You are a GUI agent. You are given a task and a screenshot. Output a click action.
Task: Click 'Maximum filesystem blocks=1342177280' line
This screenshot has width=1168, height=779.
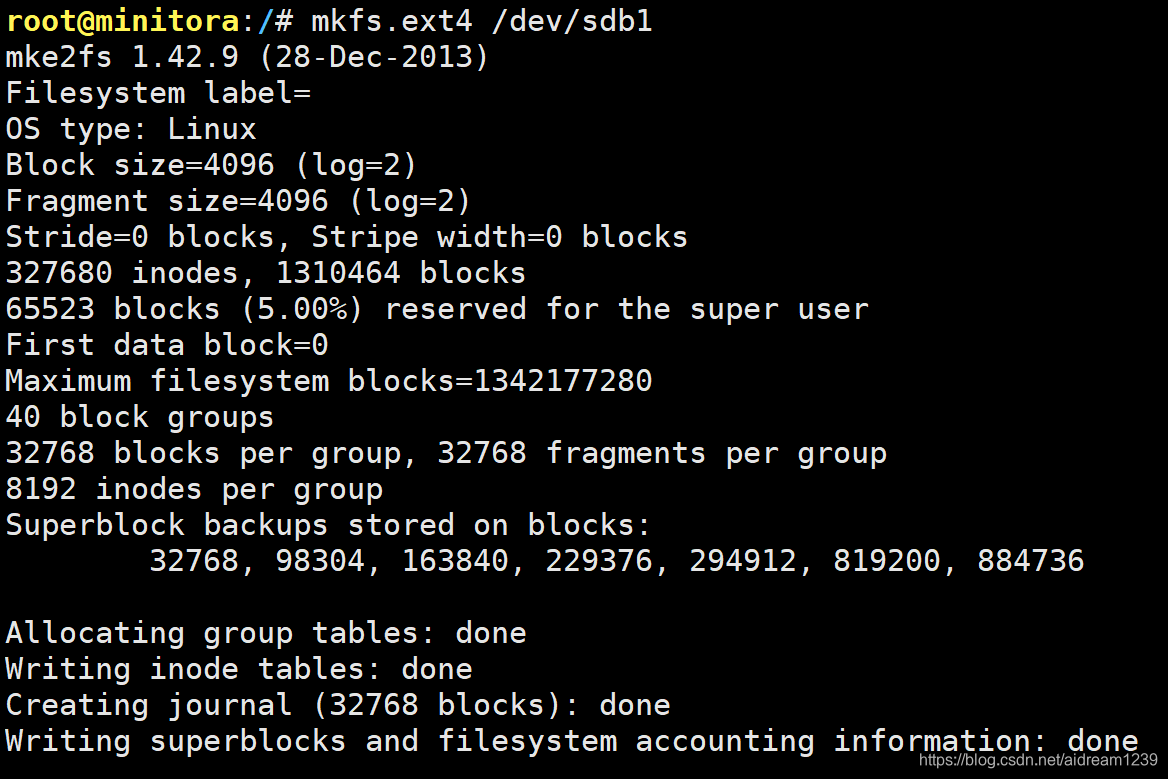tap(329, 381)
